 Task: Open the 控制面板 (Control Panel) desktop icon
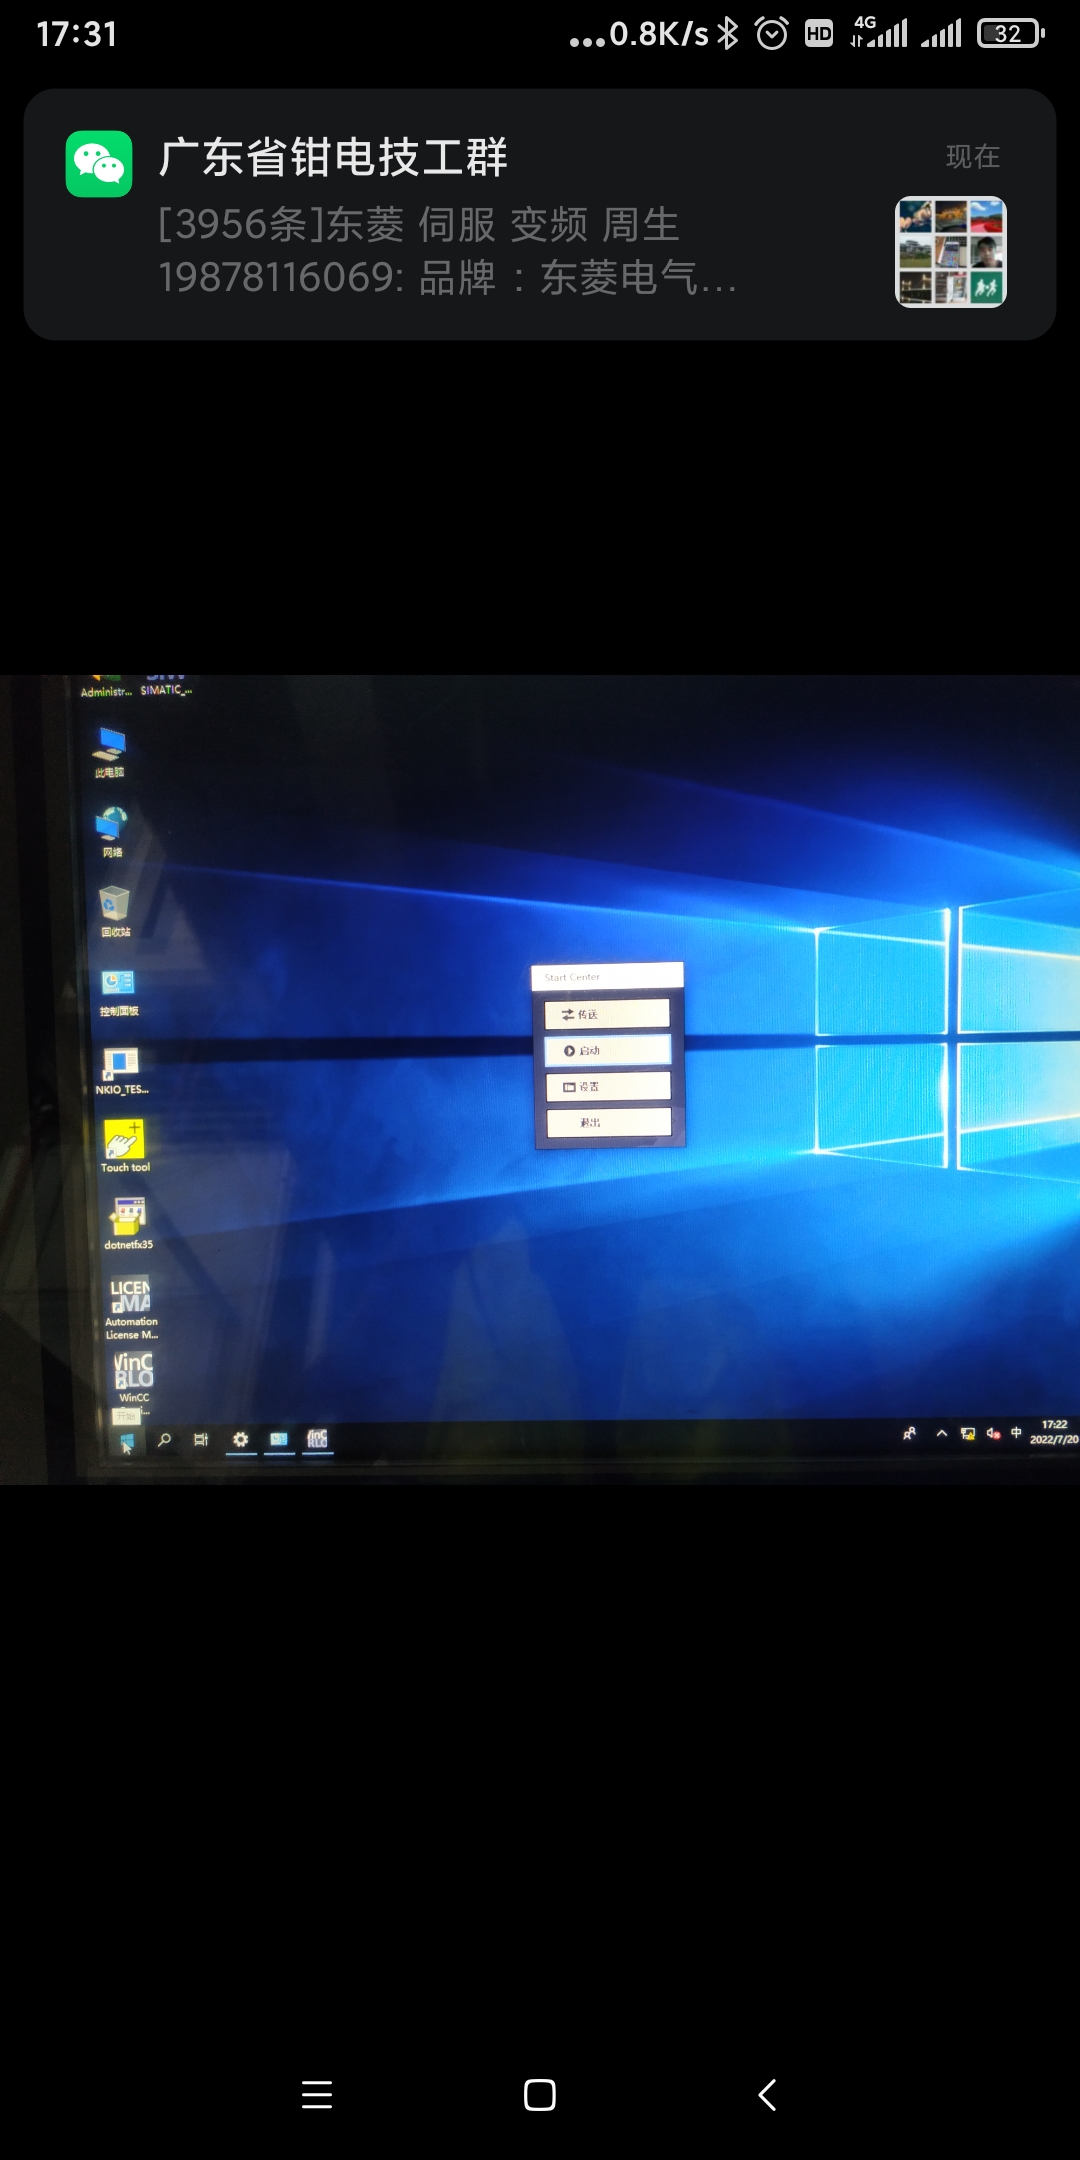(118, 989)
